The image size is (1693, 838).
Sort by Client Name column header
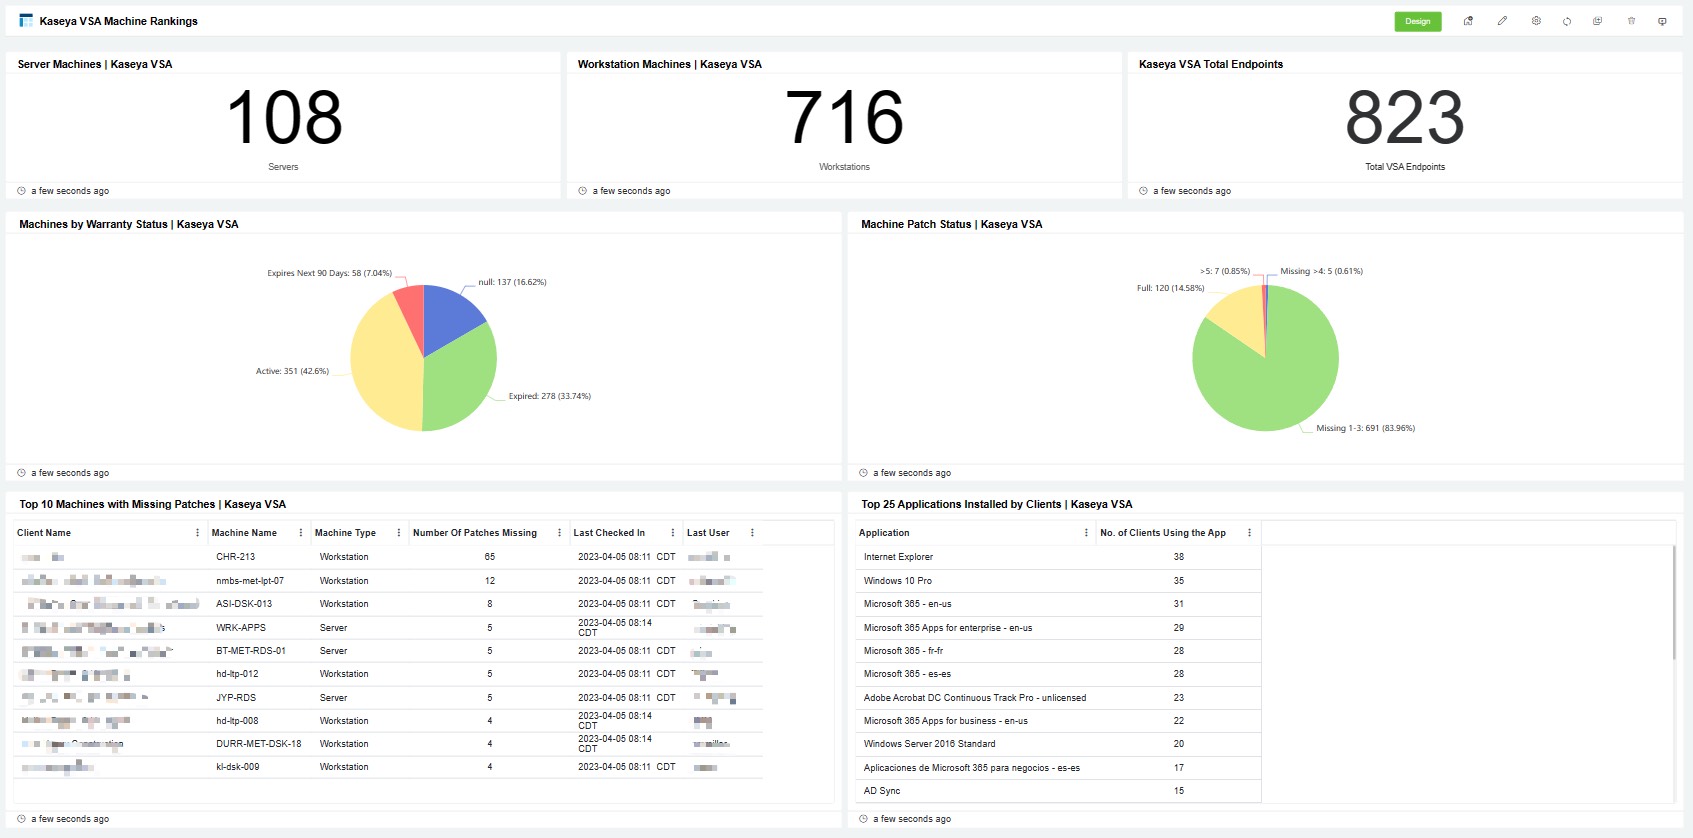44,533
